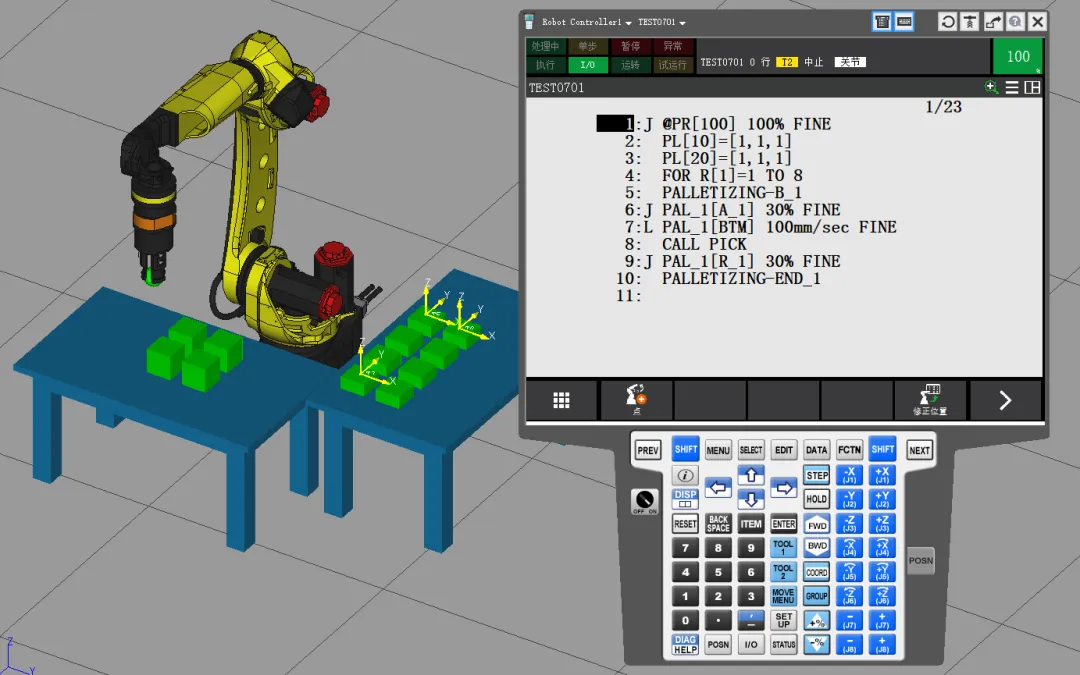This screenshot has height=675, width=1080.
Task: Click the I/O key on keypad
Action: click(x=751, y=645)
